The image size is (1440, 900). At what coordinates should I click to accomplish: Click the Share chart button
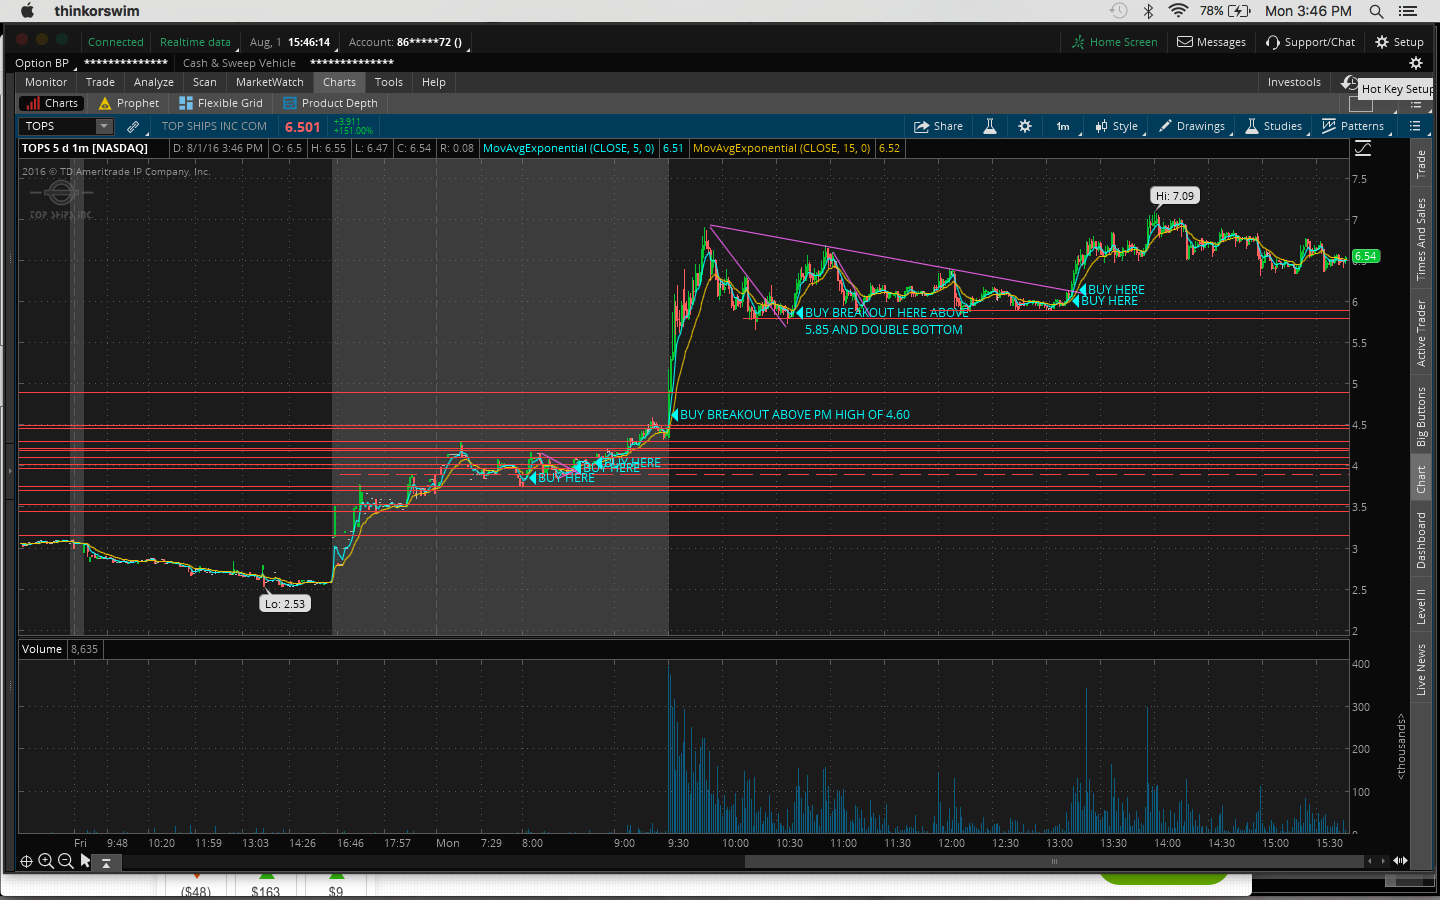pos(938,126)
